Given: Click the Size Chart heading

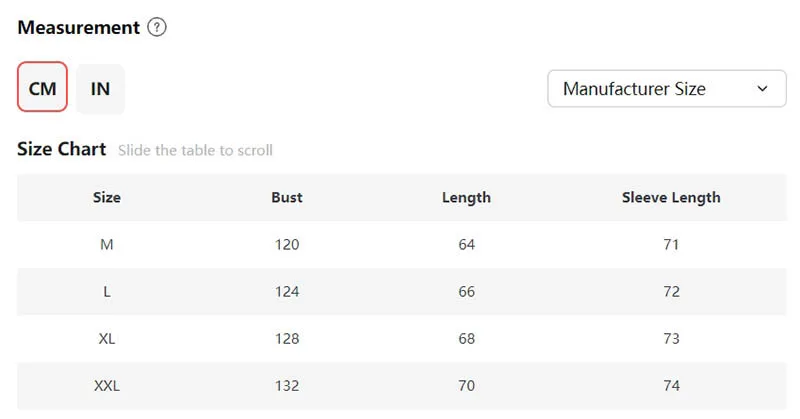Looking at the screenshot, I should (62, 149).
